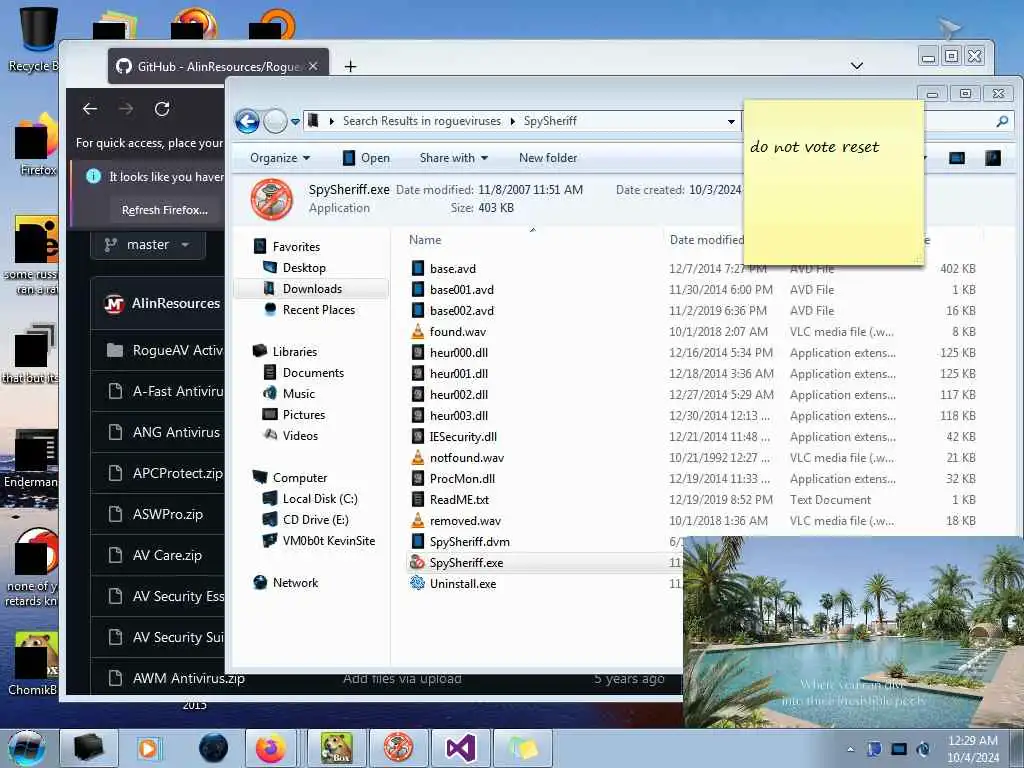Select the Uninstall.exe icon

pyautogui.click(x=418, y=583)
